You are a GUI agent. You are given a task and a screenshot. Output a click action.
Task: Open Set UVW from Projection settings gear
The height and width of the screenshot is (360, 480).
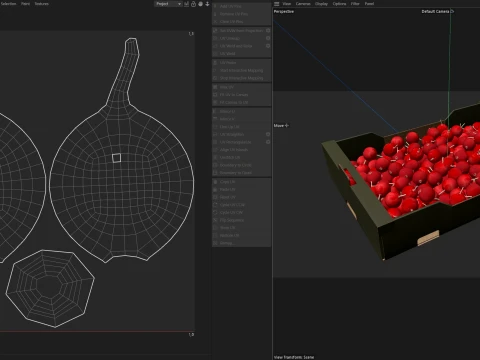[x=268, y=30]
